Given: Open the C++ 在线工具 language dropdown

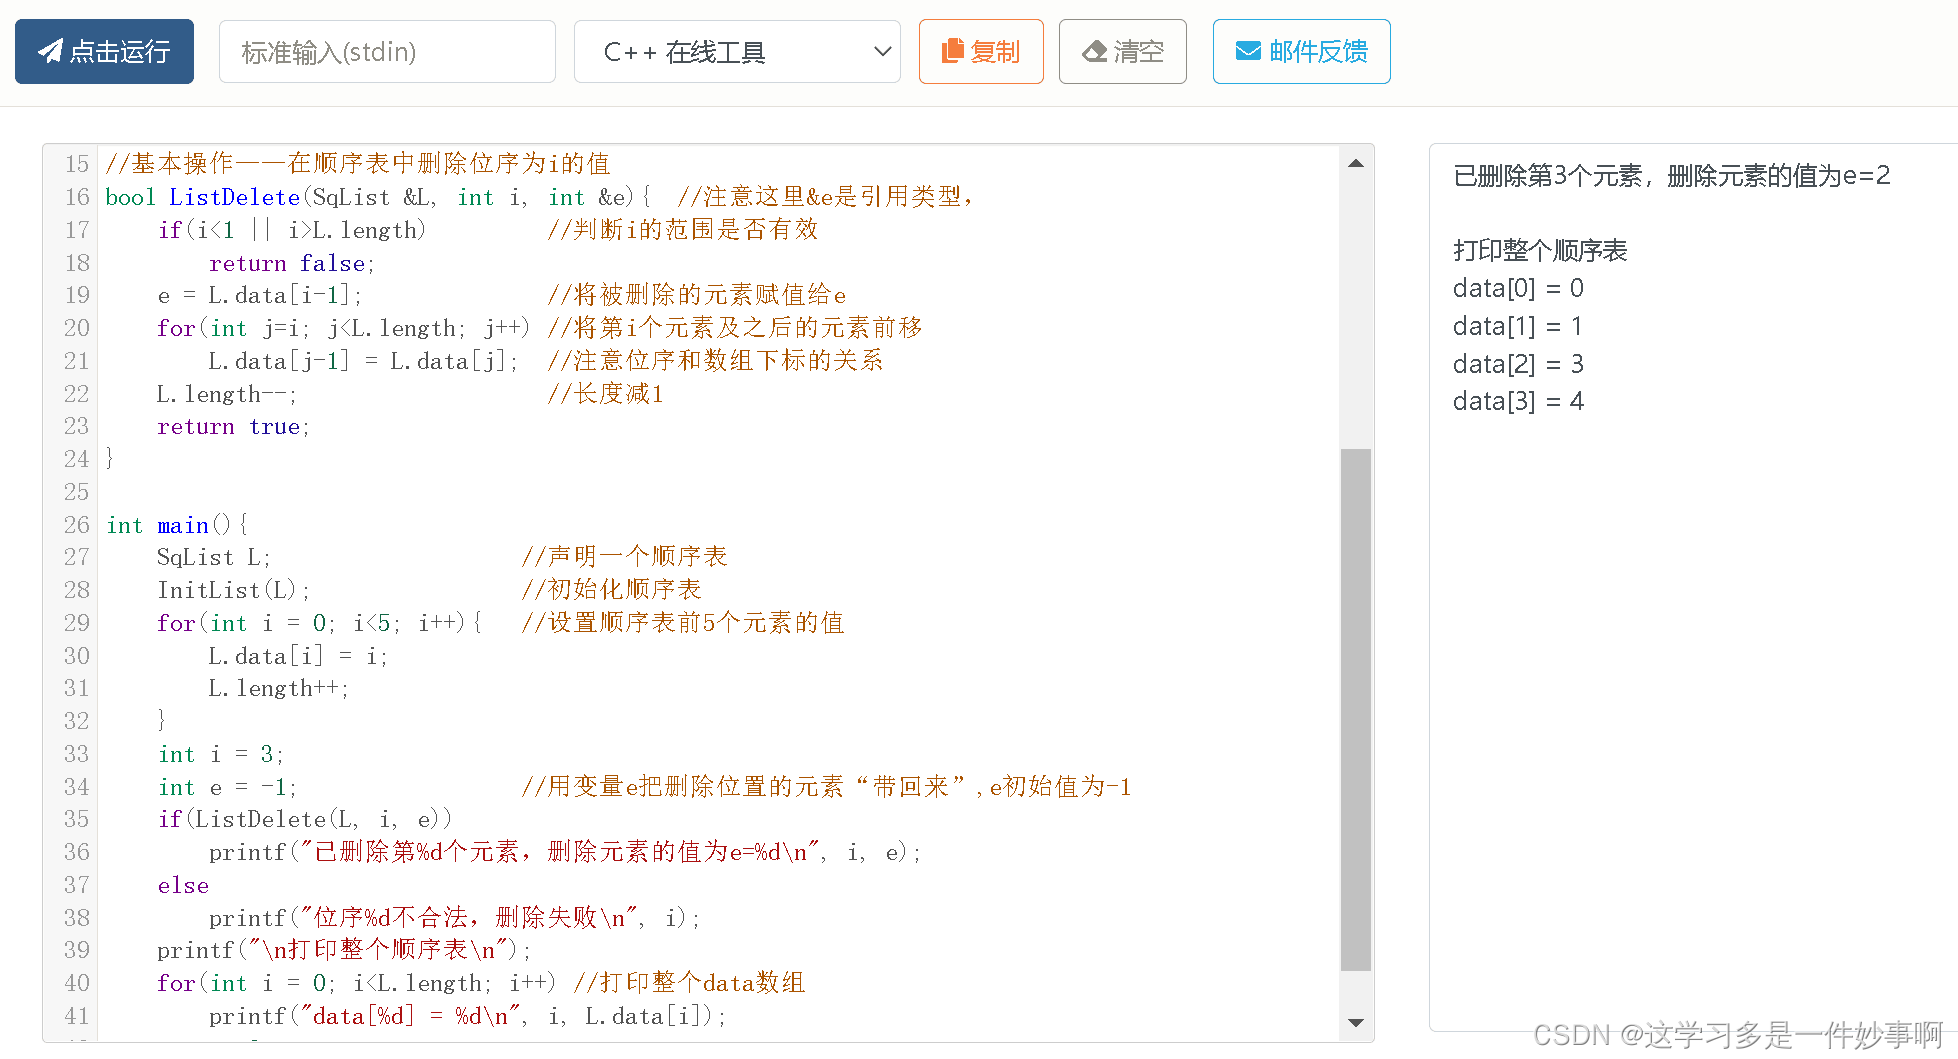Looking at the screenshot, I should tap(737, 51).
